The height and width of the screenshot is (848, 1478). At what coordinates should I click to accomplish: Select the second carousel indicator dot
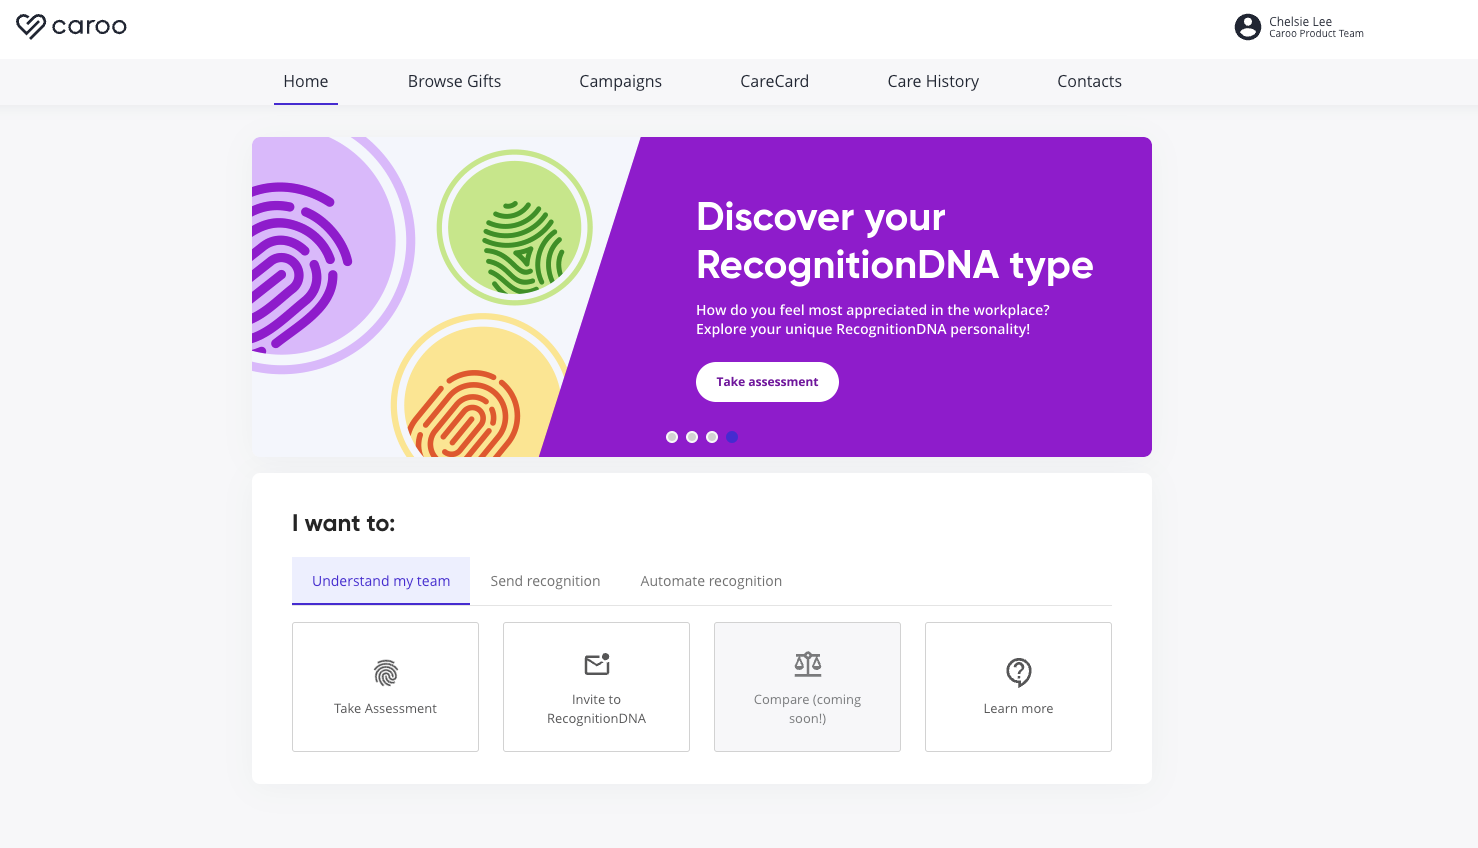[692, 437]
